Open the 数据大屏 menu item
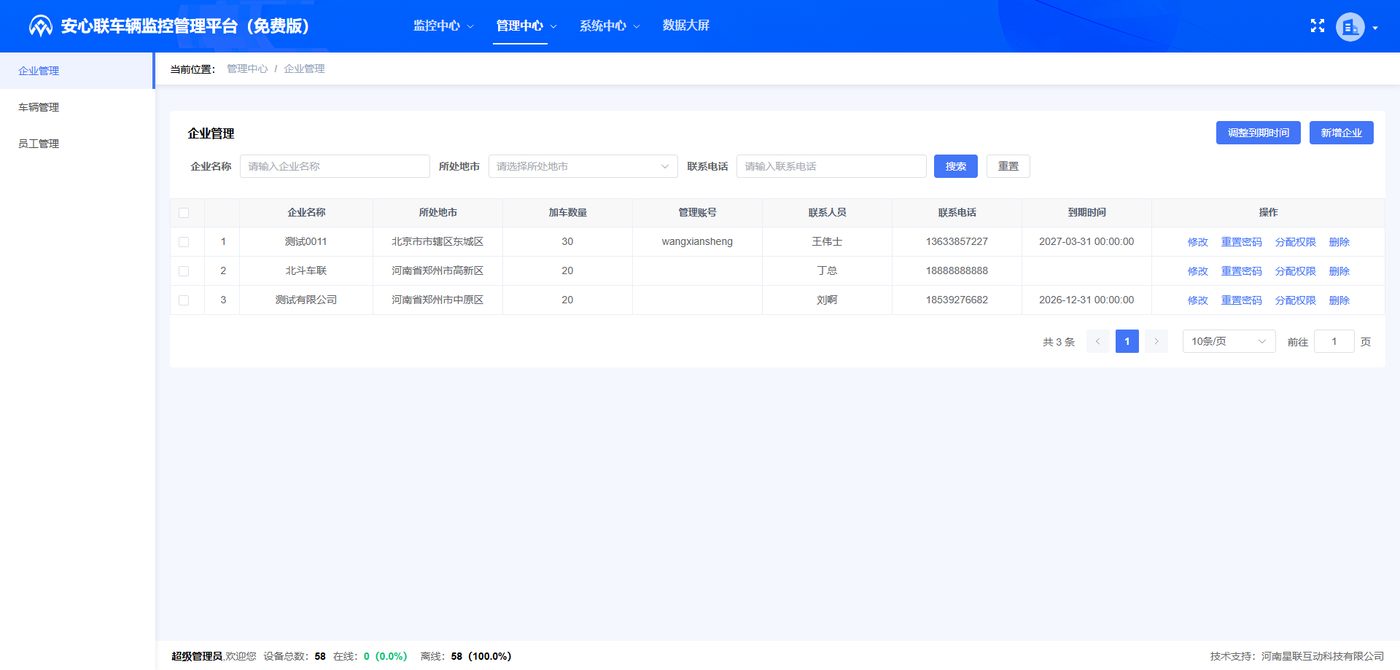The height and width of the screenshot is (670, 1400). click(686, 26)
